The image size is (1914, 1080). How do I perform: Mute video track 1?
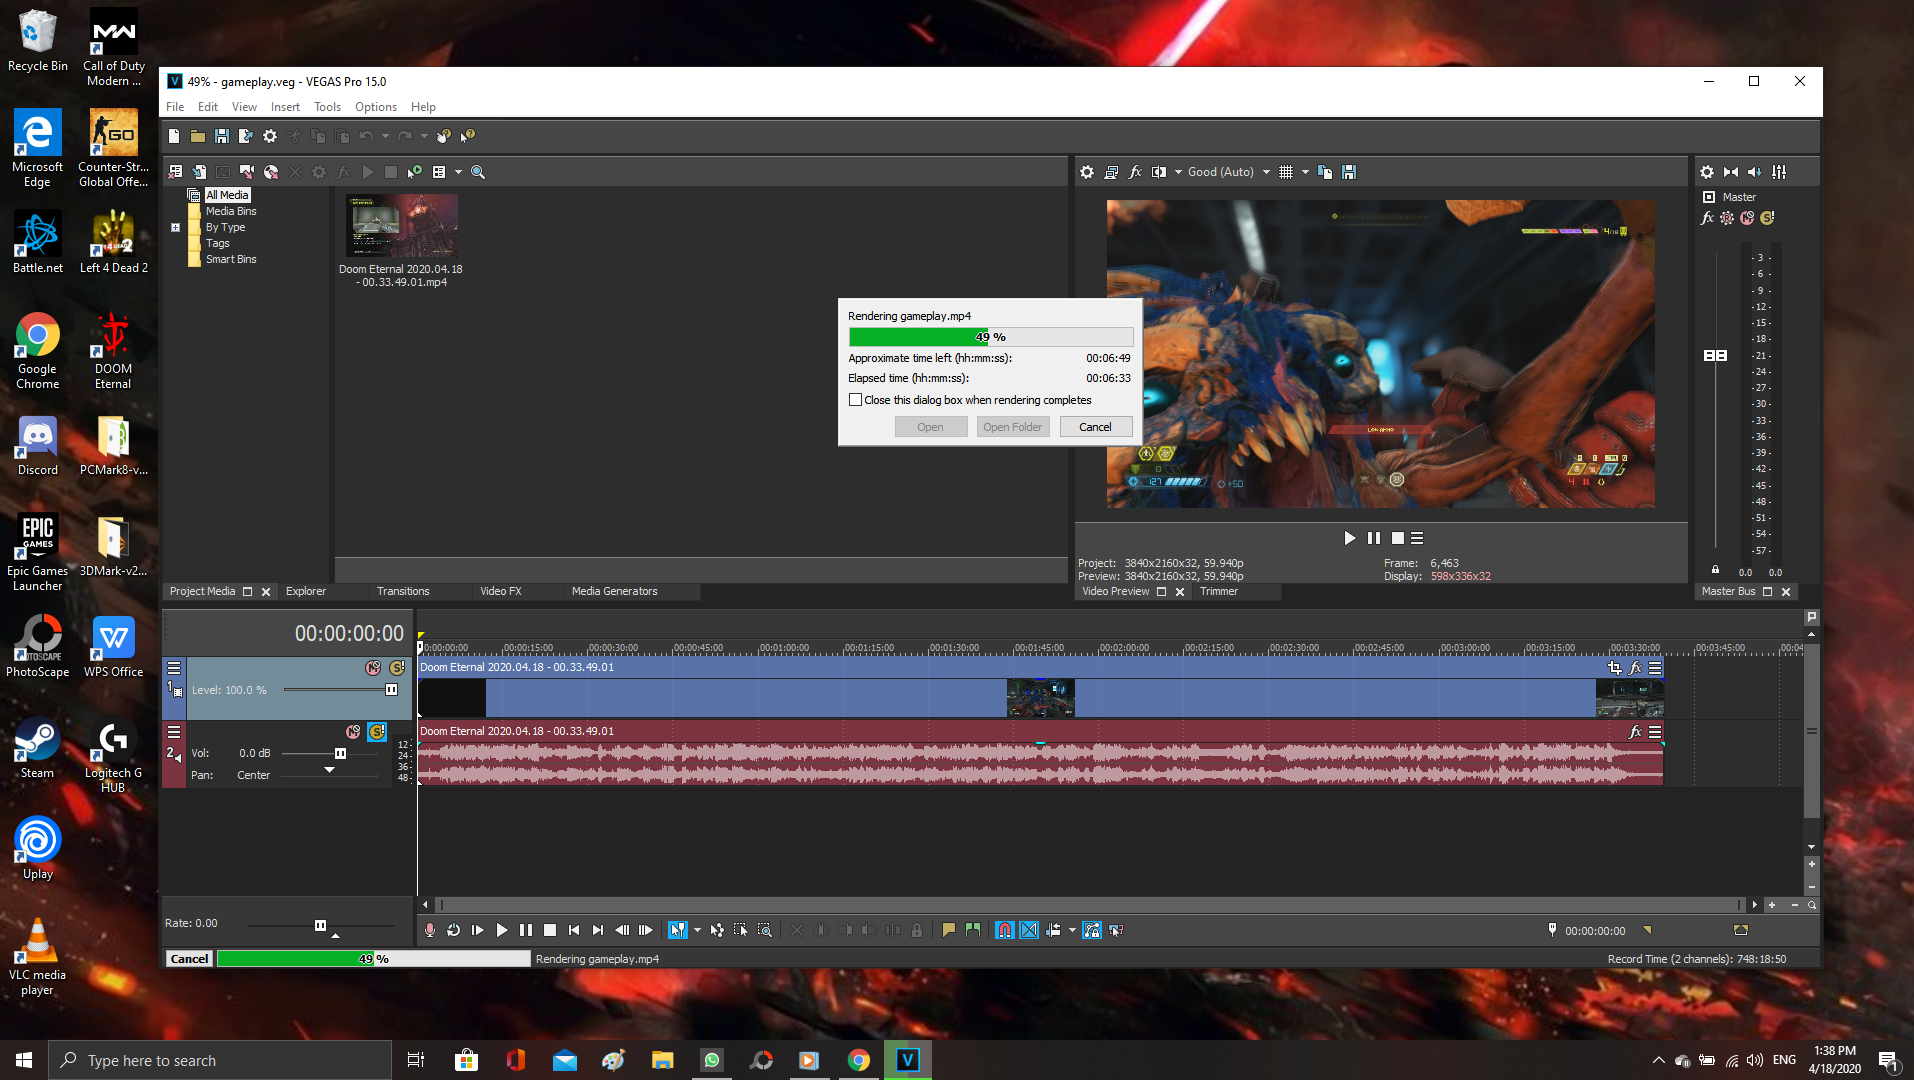pyautogui.click(x=373, y=668)
